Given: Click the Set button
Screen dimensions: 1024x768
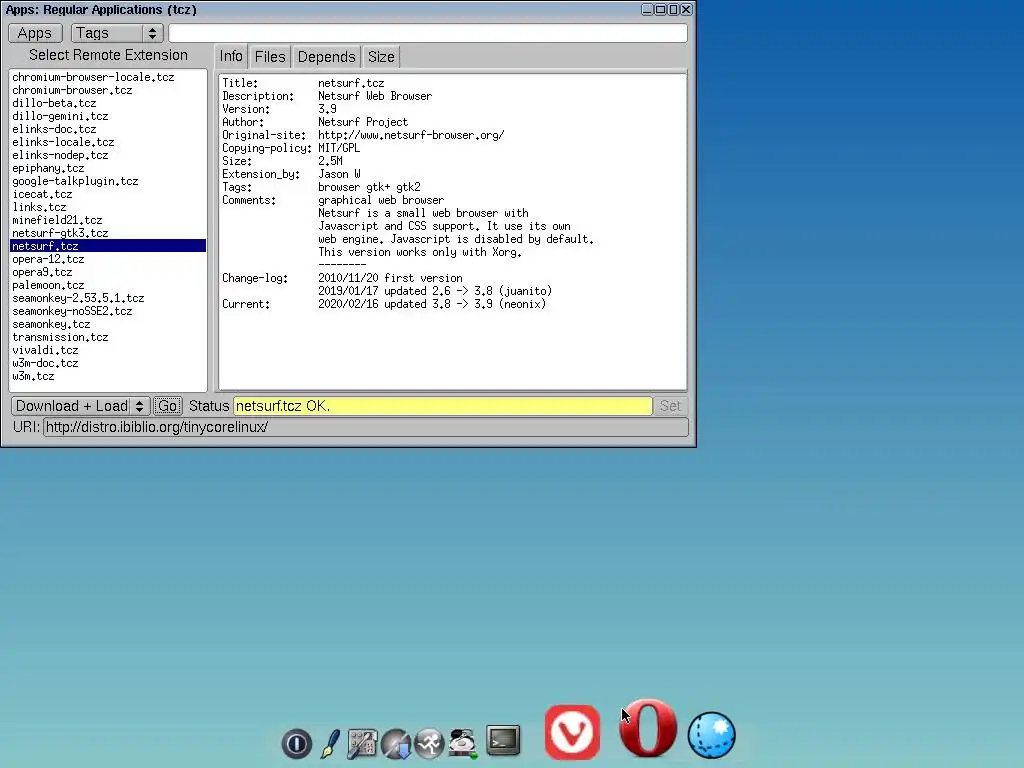Looking at the screenshot, I should pyautogui.click(x=670, y=406).
